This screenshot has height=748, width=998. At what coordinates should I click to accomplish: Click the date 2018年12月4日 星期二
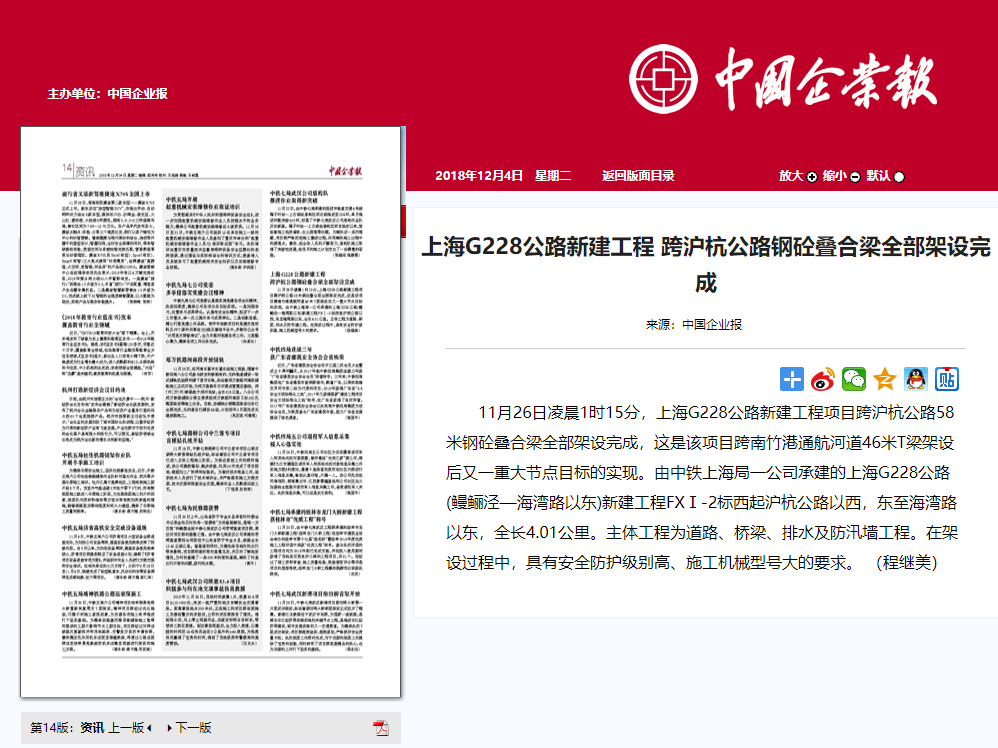503,176
